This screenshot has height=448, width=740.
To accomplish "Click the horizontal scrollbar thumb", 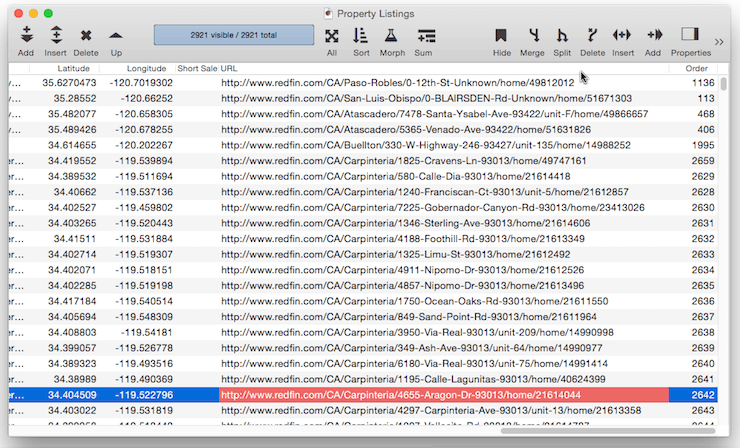I will click(608, 431).
